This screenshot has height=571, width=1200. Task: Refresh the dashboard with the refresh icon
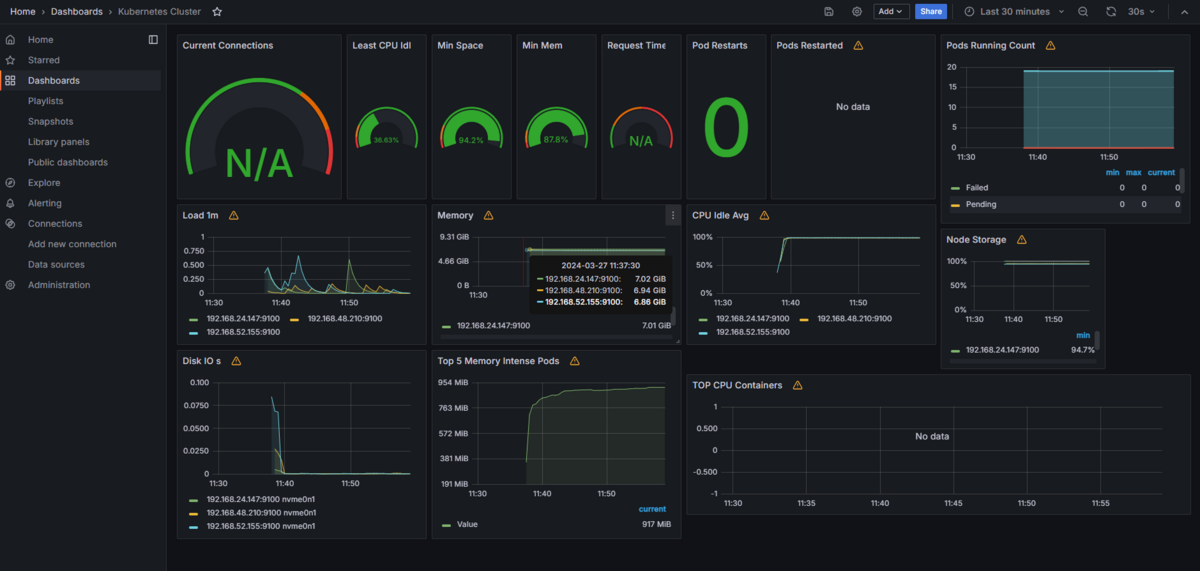(x=1111, y=12)
